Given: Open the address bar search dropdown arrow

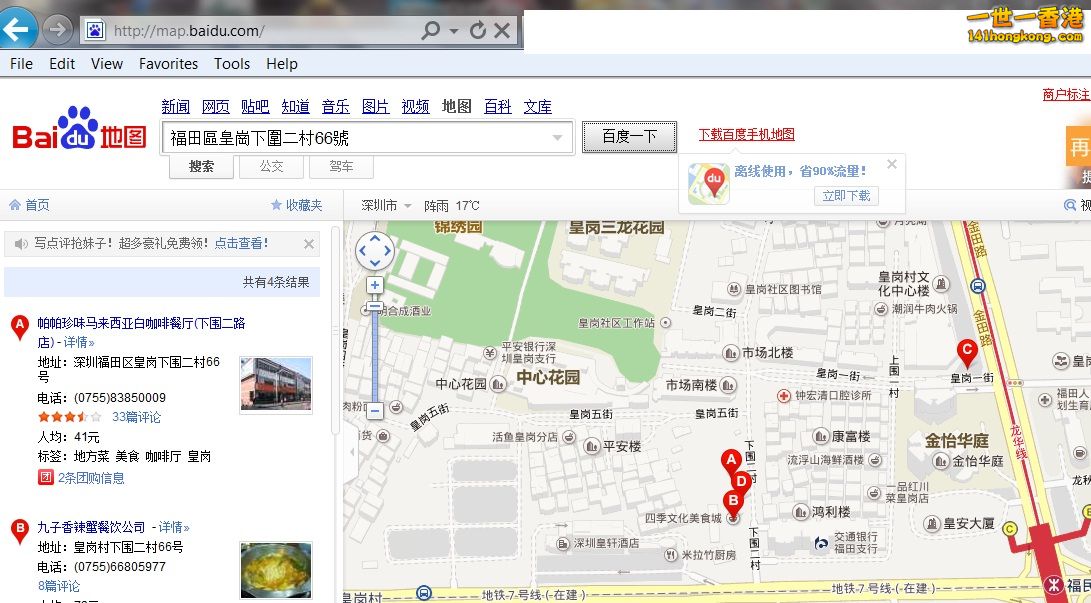Looking at the screenshot, I should coord(453,31).
